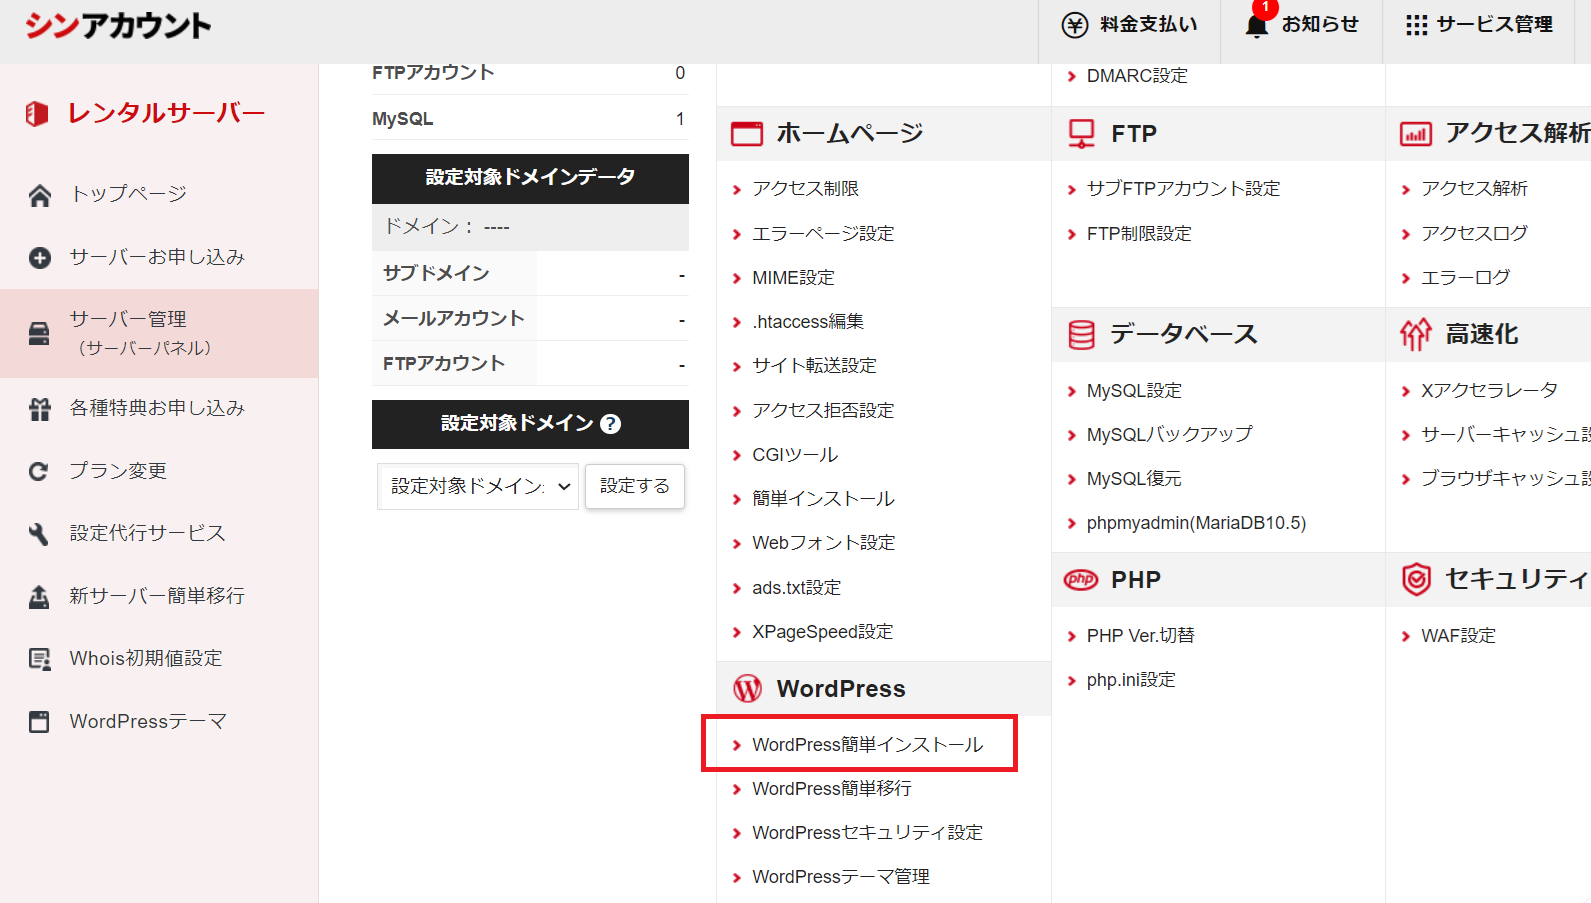Click the help question mark icon
Viewport: 1591px width, 903px height.
click(610, 424)
